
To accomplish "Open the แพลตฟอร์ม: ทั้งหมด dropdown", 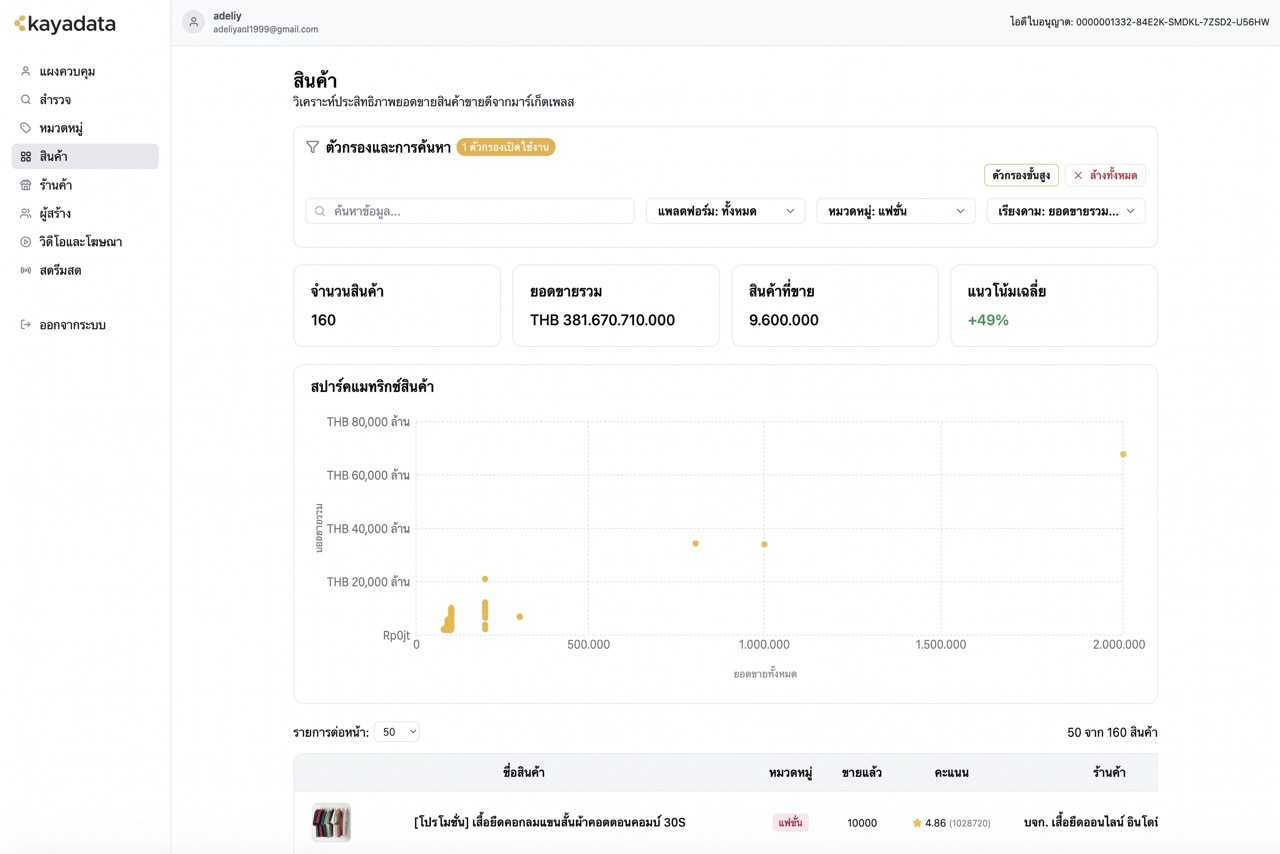I will click(x=725, y=211).
